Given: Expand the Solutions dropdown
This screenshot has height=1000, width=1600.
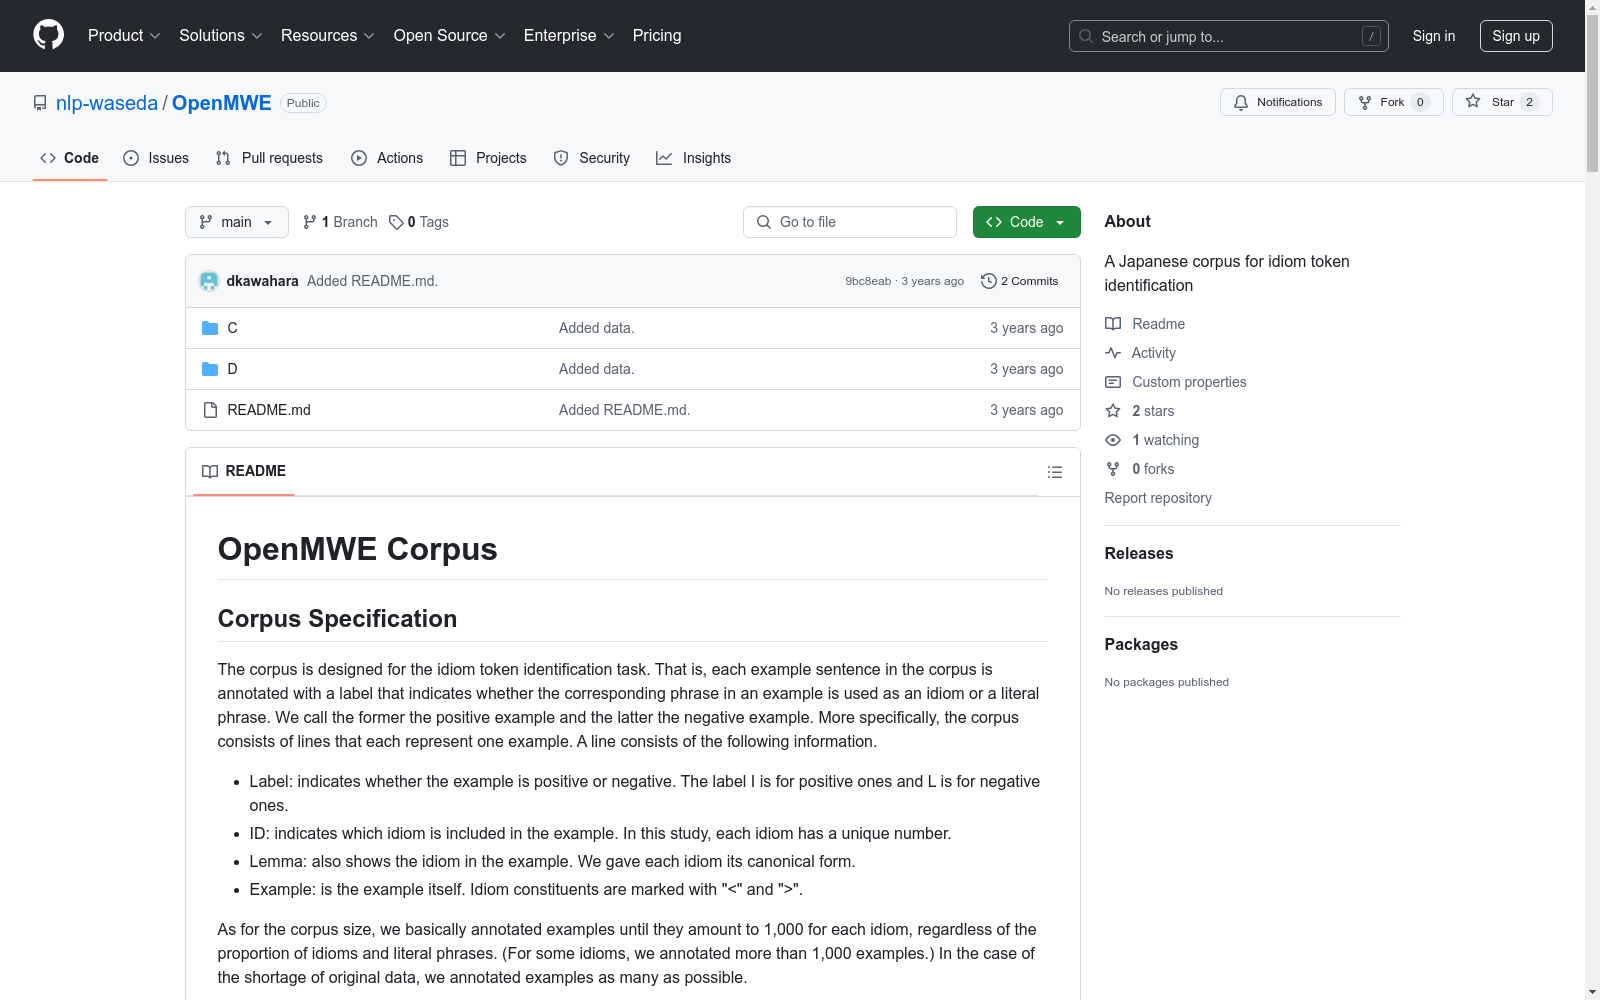Looking at the screenshot, I should (221, 36).
